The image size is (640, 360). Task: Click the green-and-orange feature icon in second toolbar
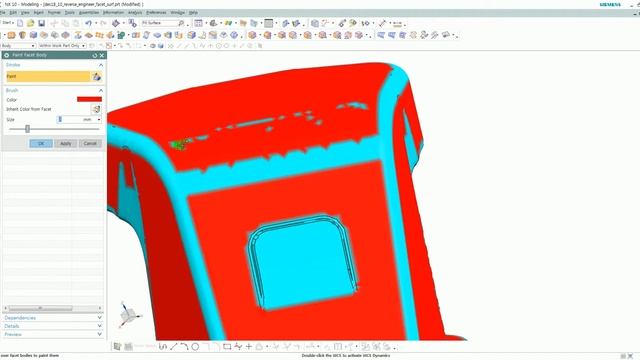click(121, 36)
